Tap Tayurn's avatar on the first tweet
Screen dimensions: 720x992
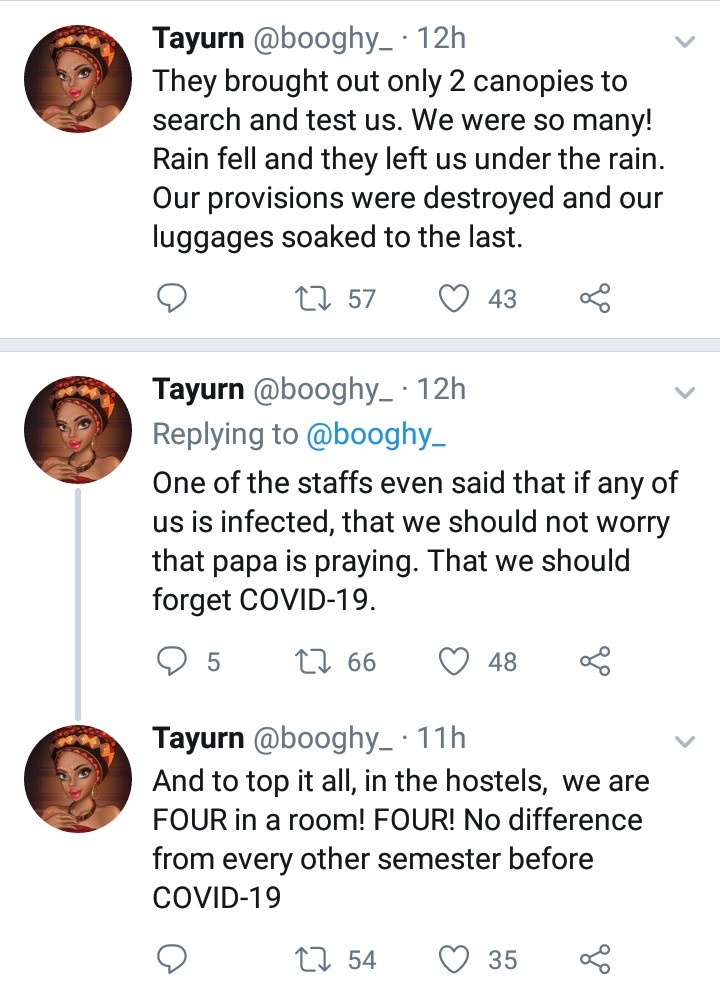(78, 78)
